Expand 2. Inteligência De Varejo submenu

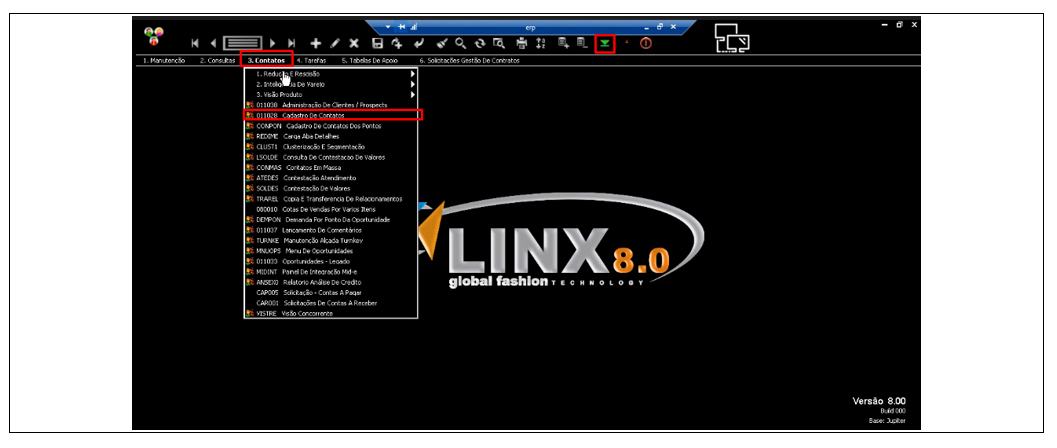point(330,84)
